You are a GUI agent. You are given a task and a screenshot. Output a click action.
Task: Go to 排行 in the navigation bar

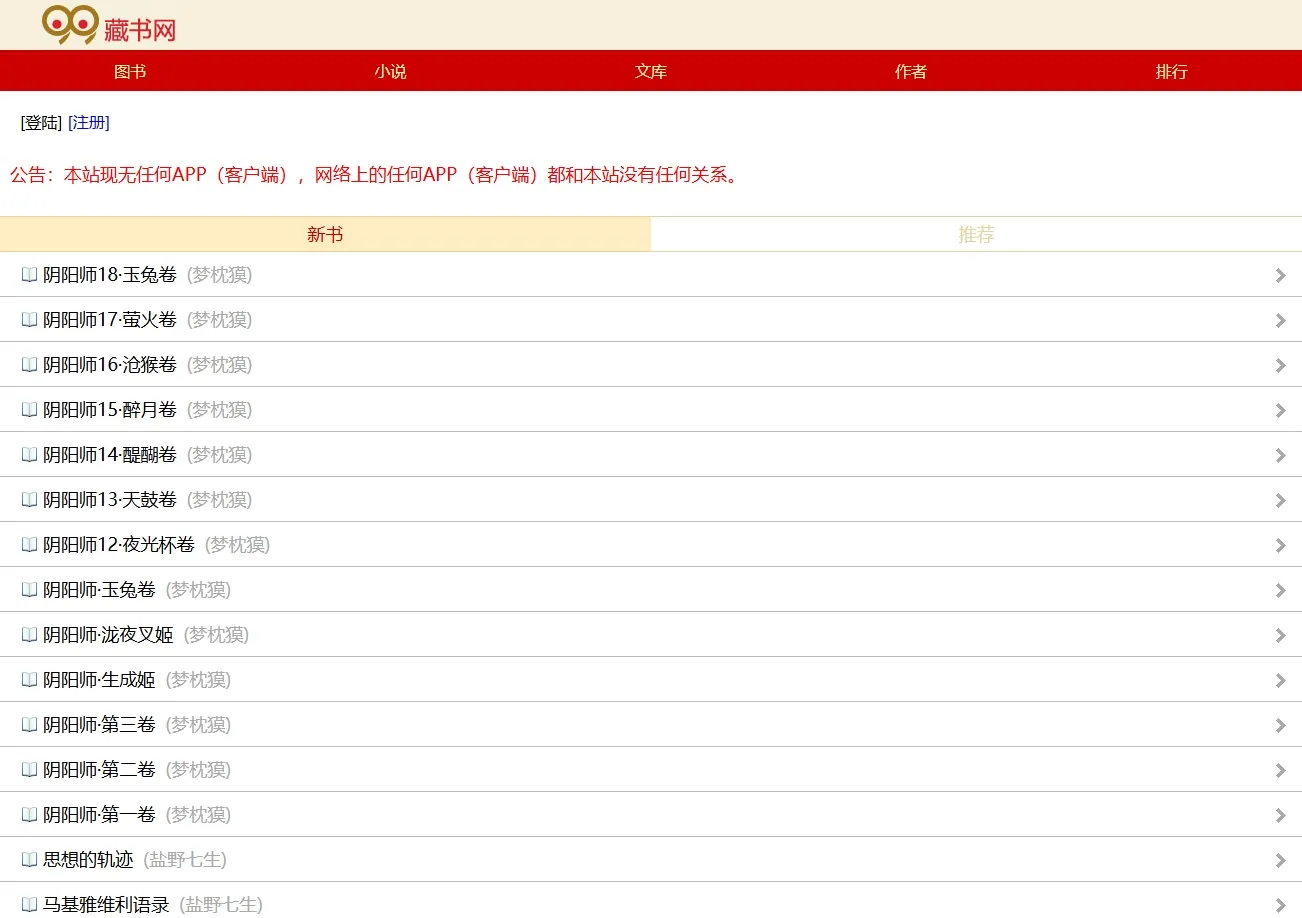[x=1171, y=72]
